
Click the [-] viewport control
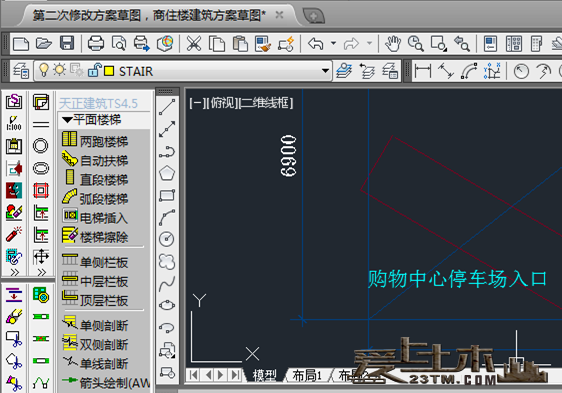click(x=197, y=103)
